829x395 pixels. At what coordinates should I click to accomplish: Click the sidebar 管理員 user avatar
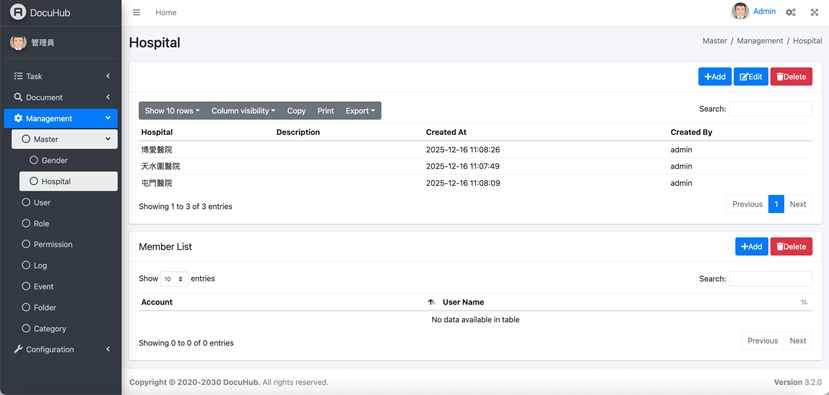[x=18, y=43]
